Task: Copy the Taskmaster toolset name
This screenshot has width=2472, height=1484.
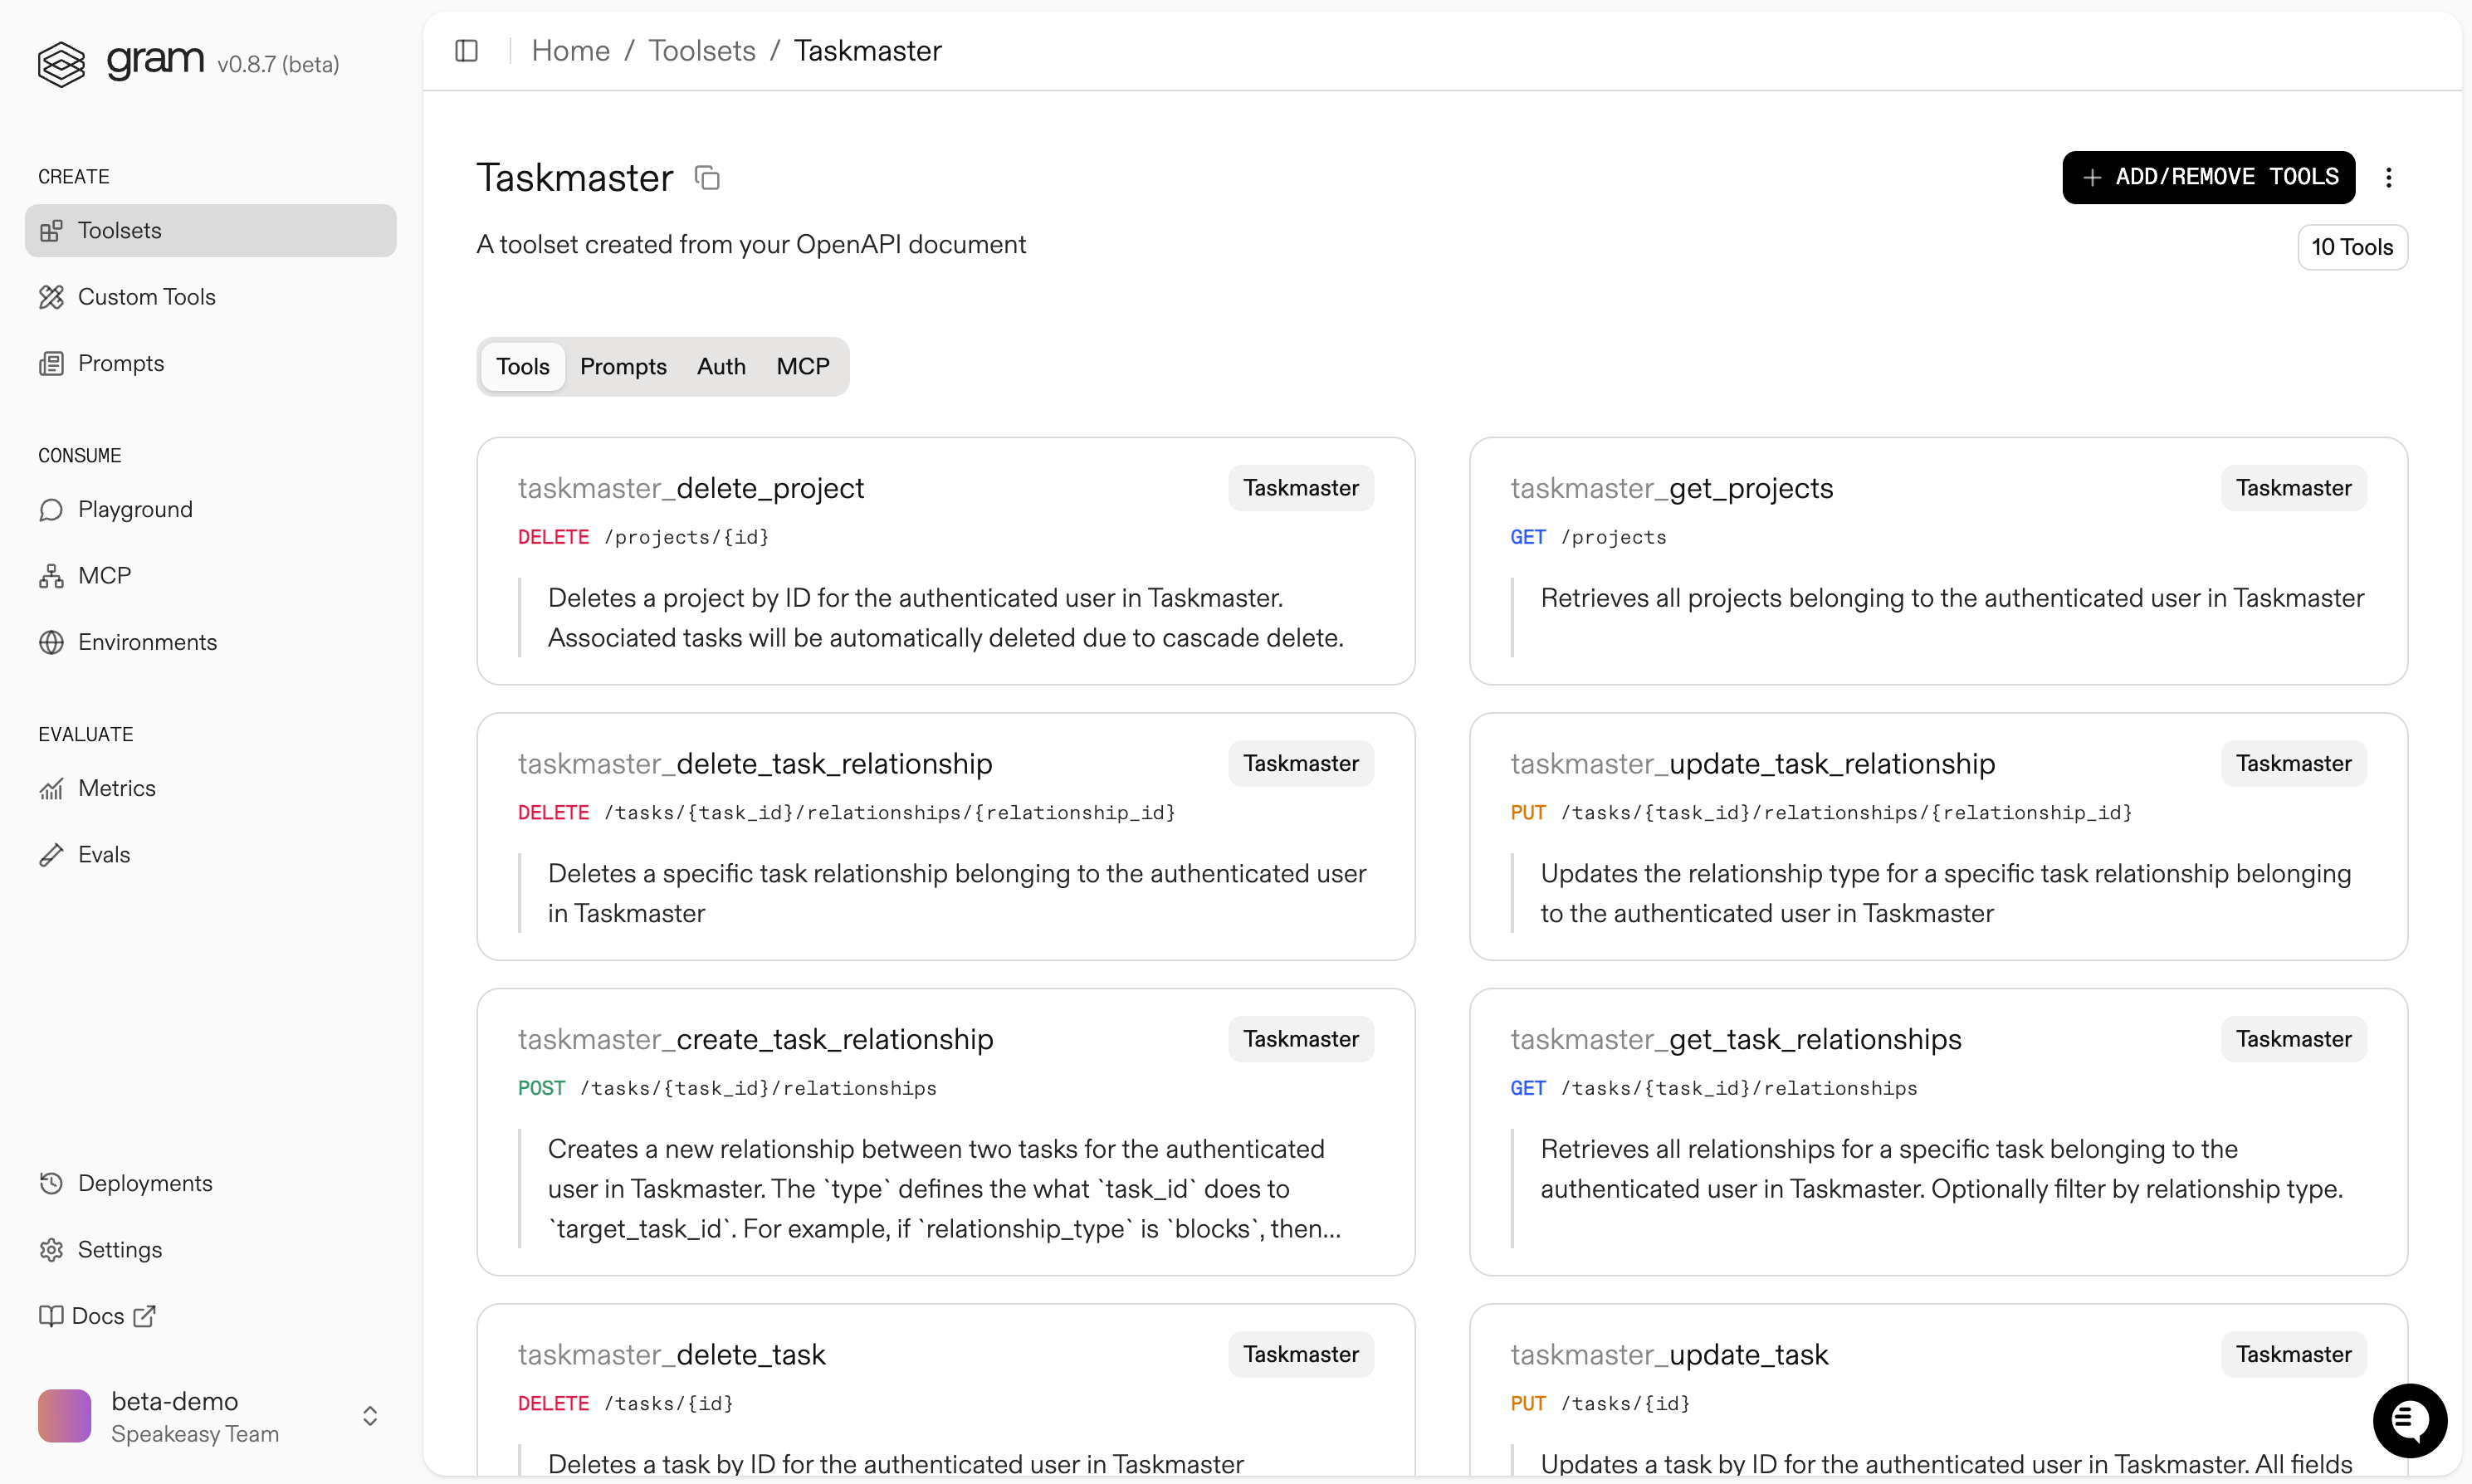Action: coord(707,178)
